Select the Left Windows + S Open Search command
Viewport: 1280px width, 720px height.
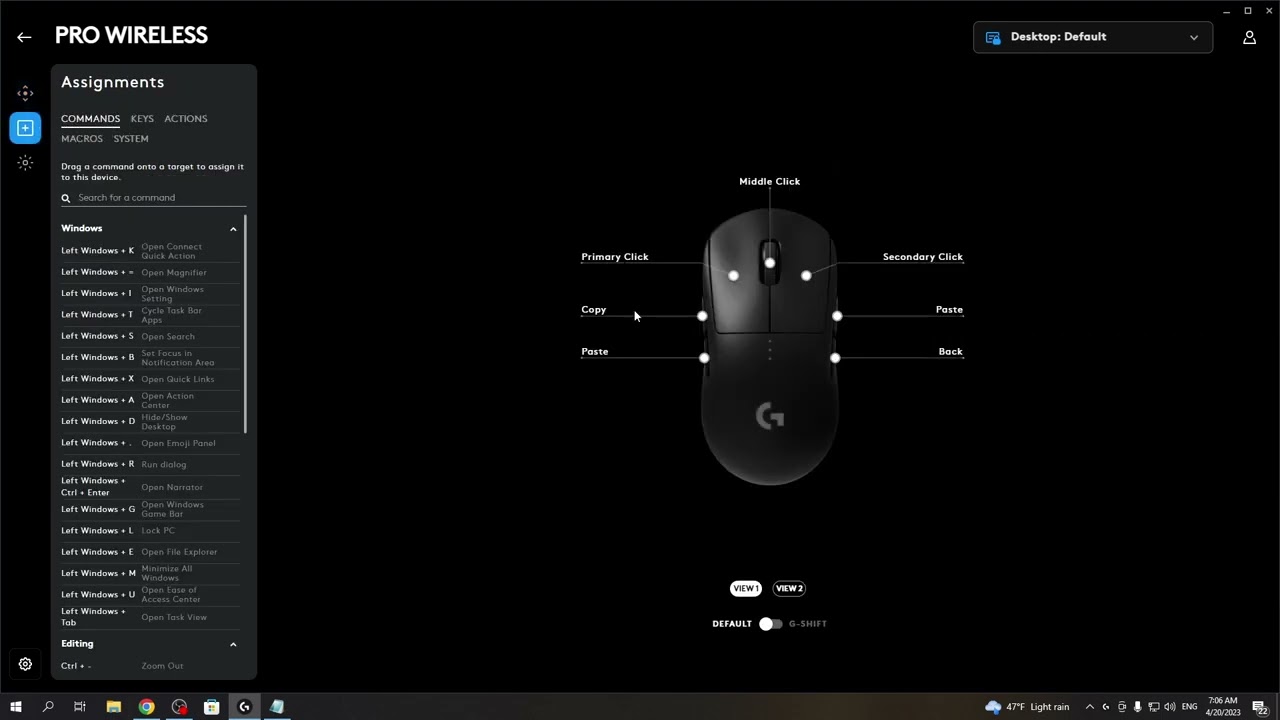click(150, 336)
